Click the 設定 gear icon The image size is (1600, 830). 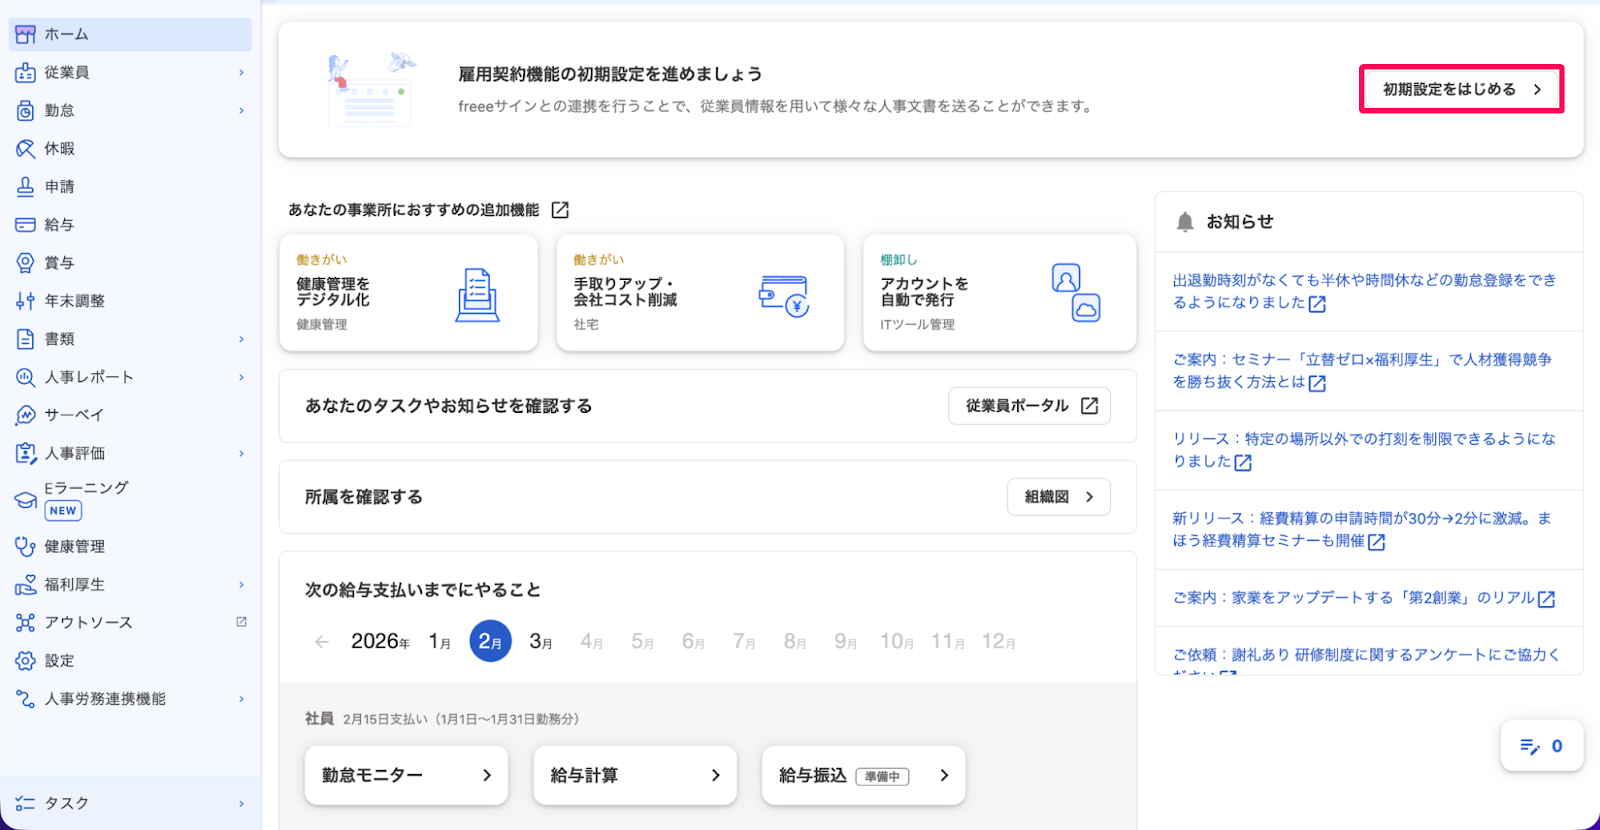click(25, 660)
